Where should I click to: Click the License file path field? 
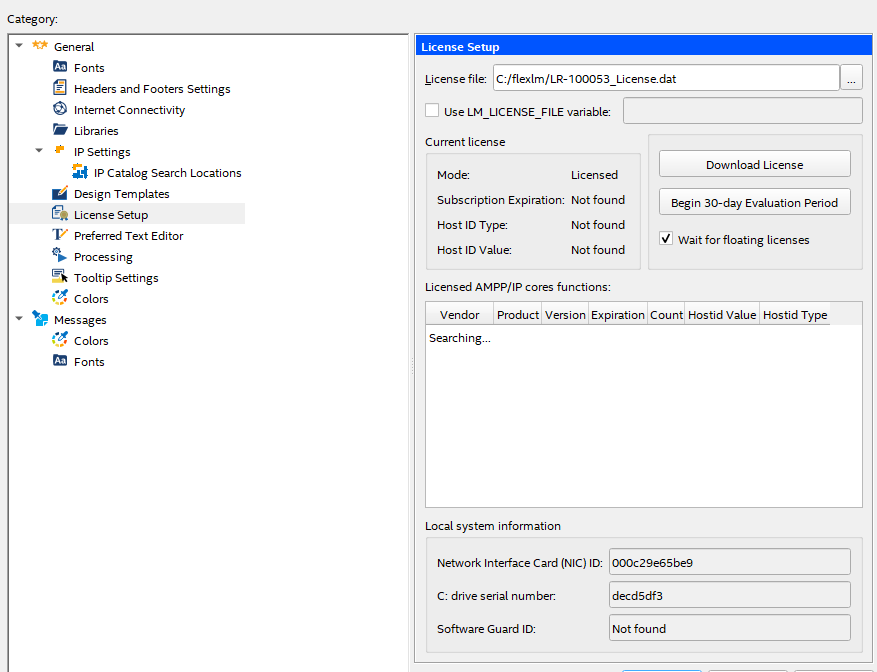(665, 78)
